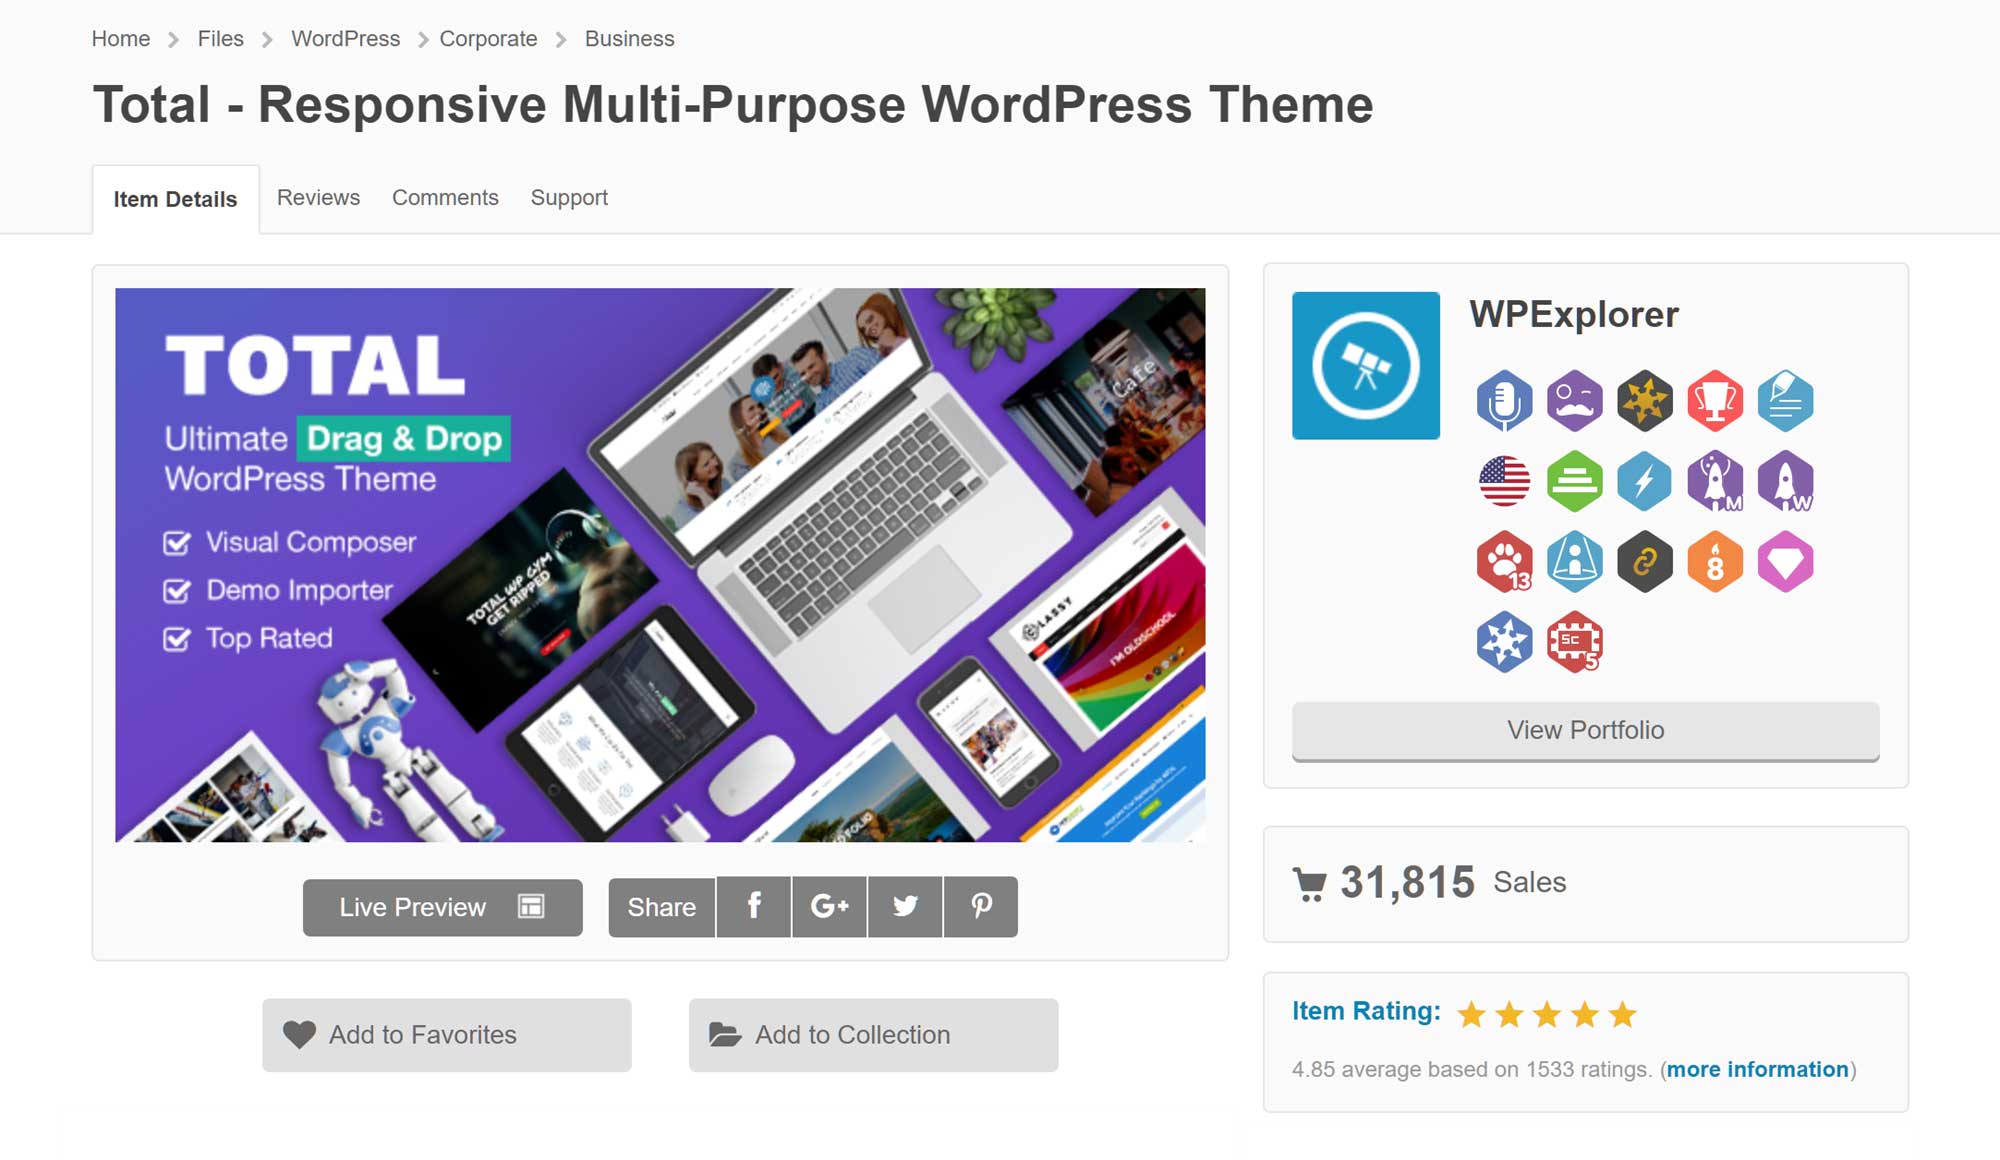
Task: Share on Twitter
Action: (x=905, y=907)
